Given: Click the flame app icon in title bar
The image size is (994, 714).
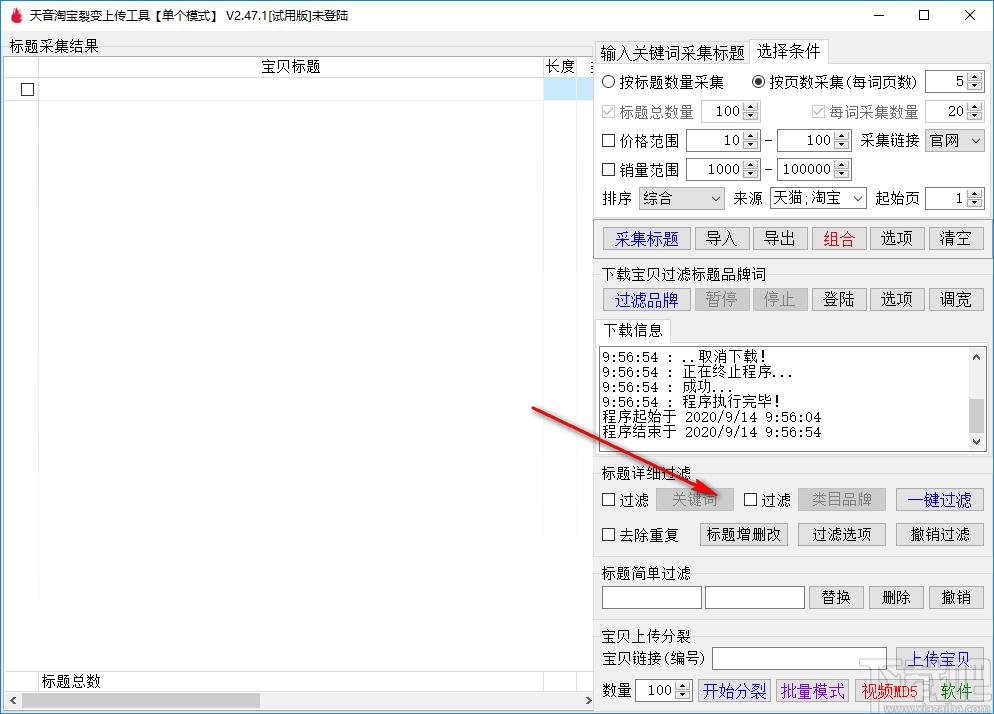Looking at the screenshot, I should tap(17, 15).
